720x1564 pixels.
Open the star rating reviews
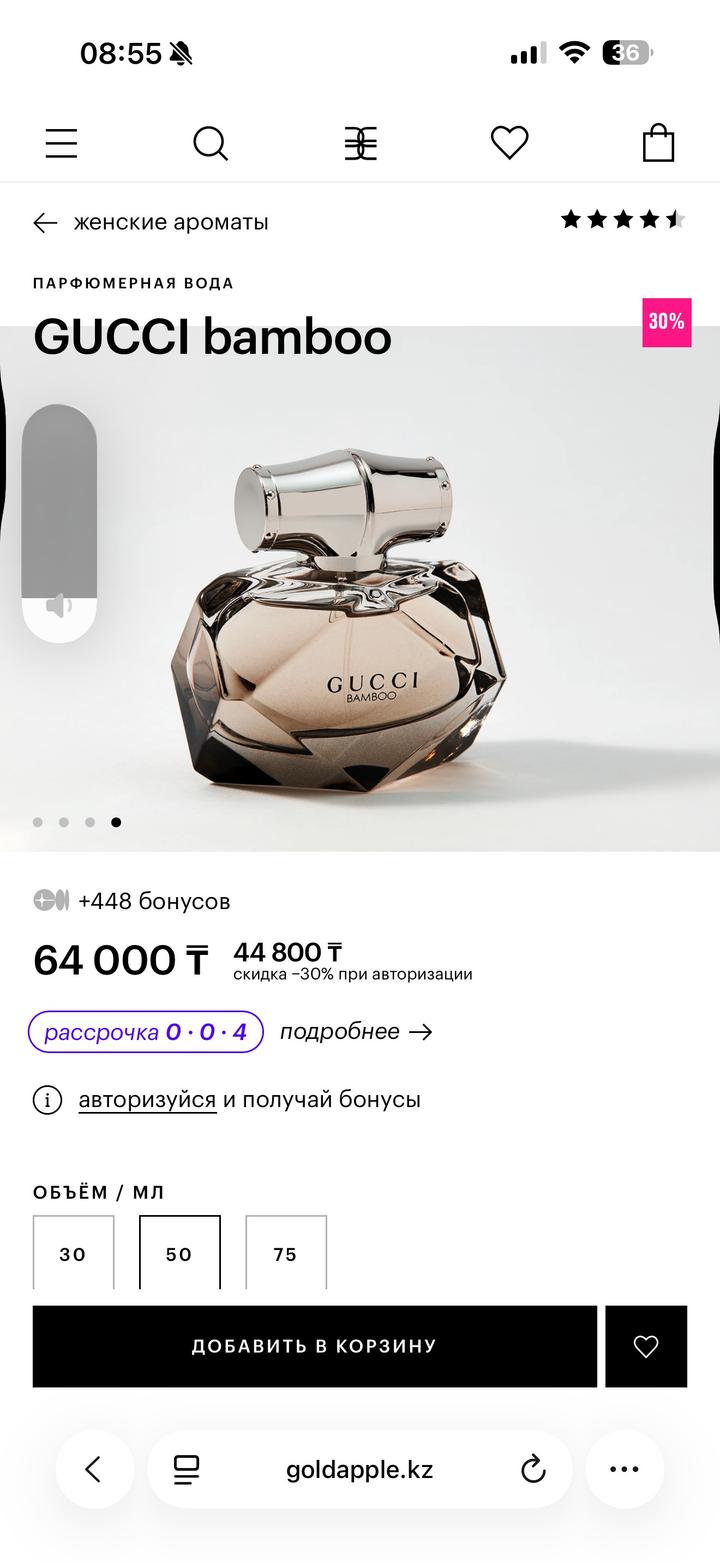[x=623, y=219]
